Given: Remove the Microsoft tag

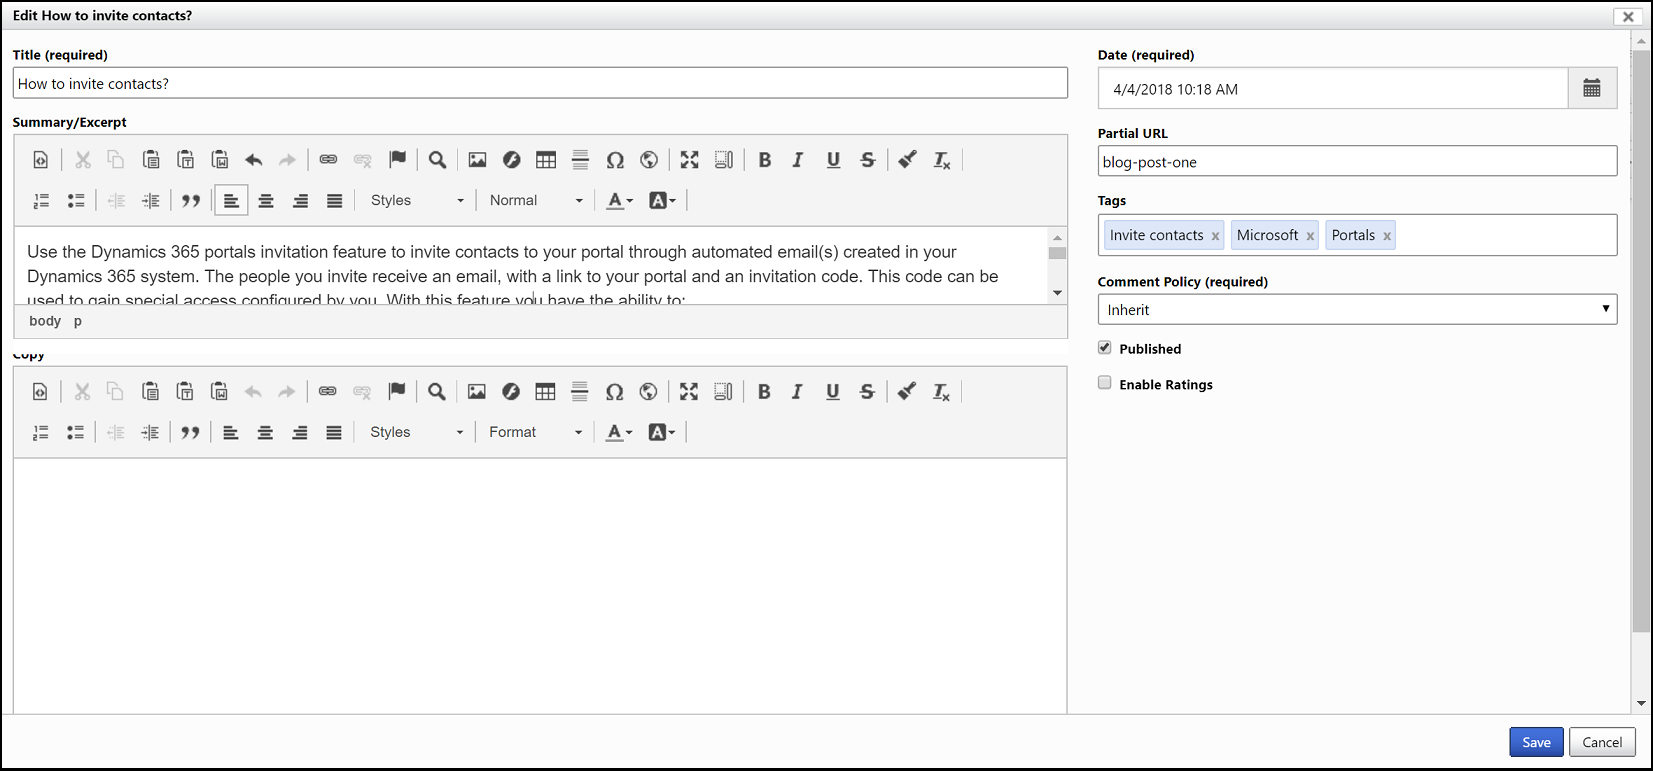Looking at the screenshot, I should [1310, 237].
